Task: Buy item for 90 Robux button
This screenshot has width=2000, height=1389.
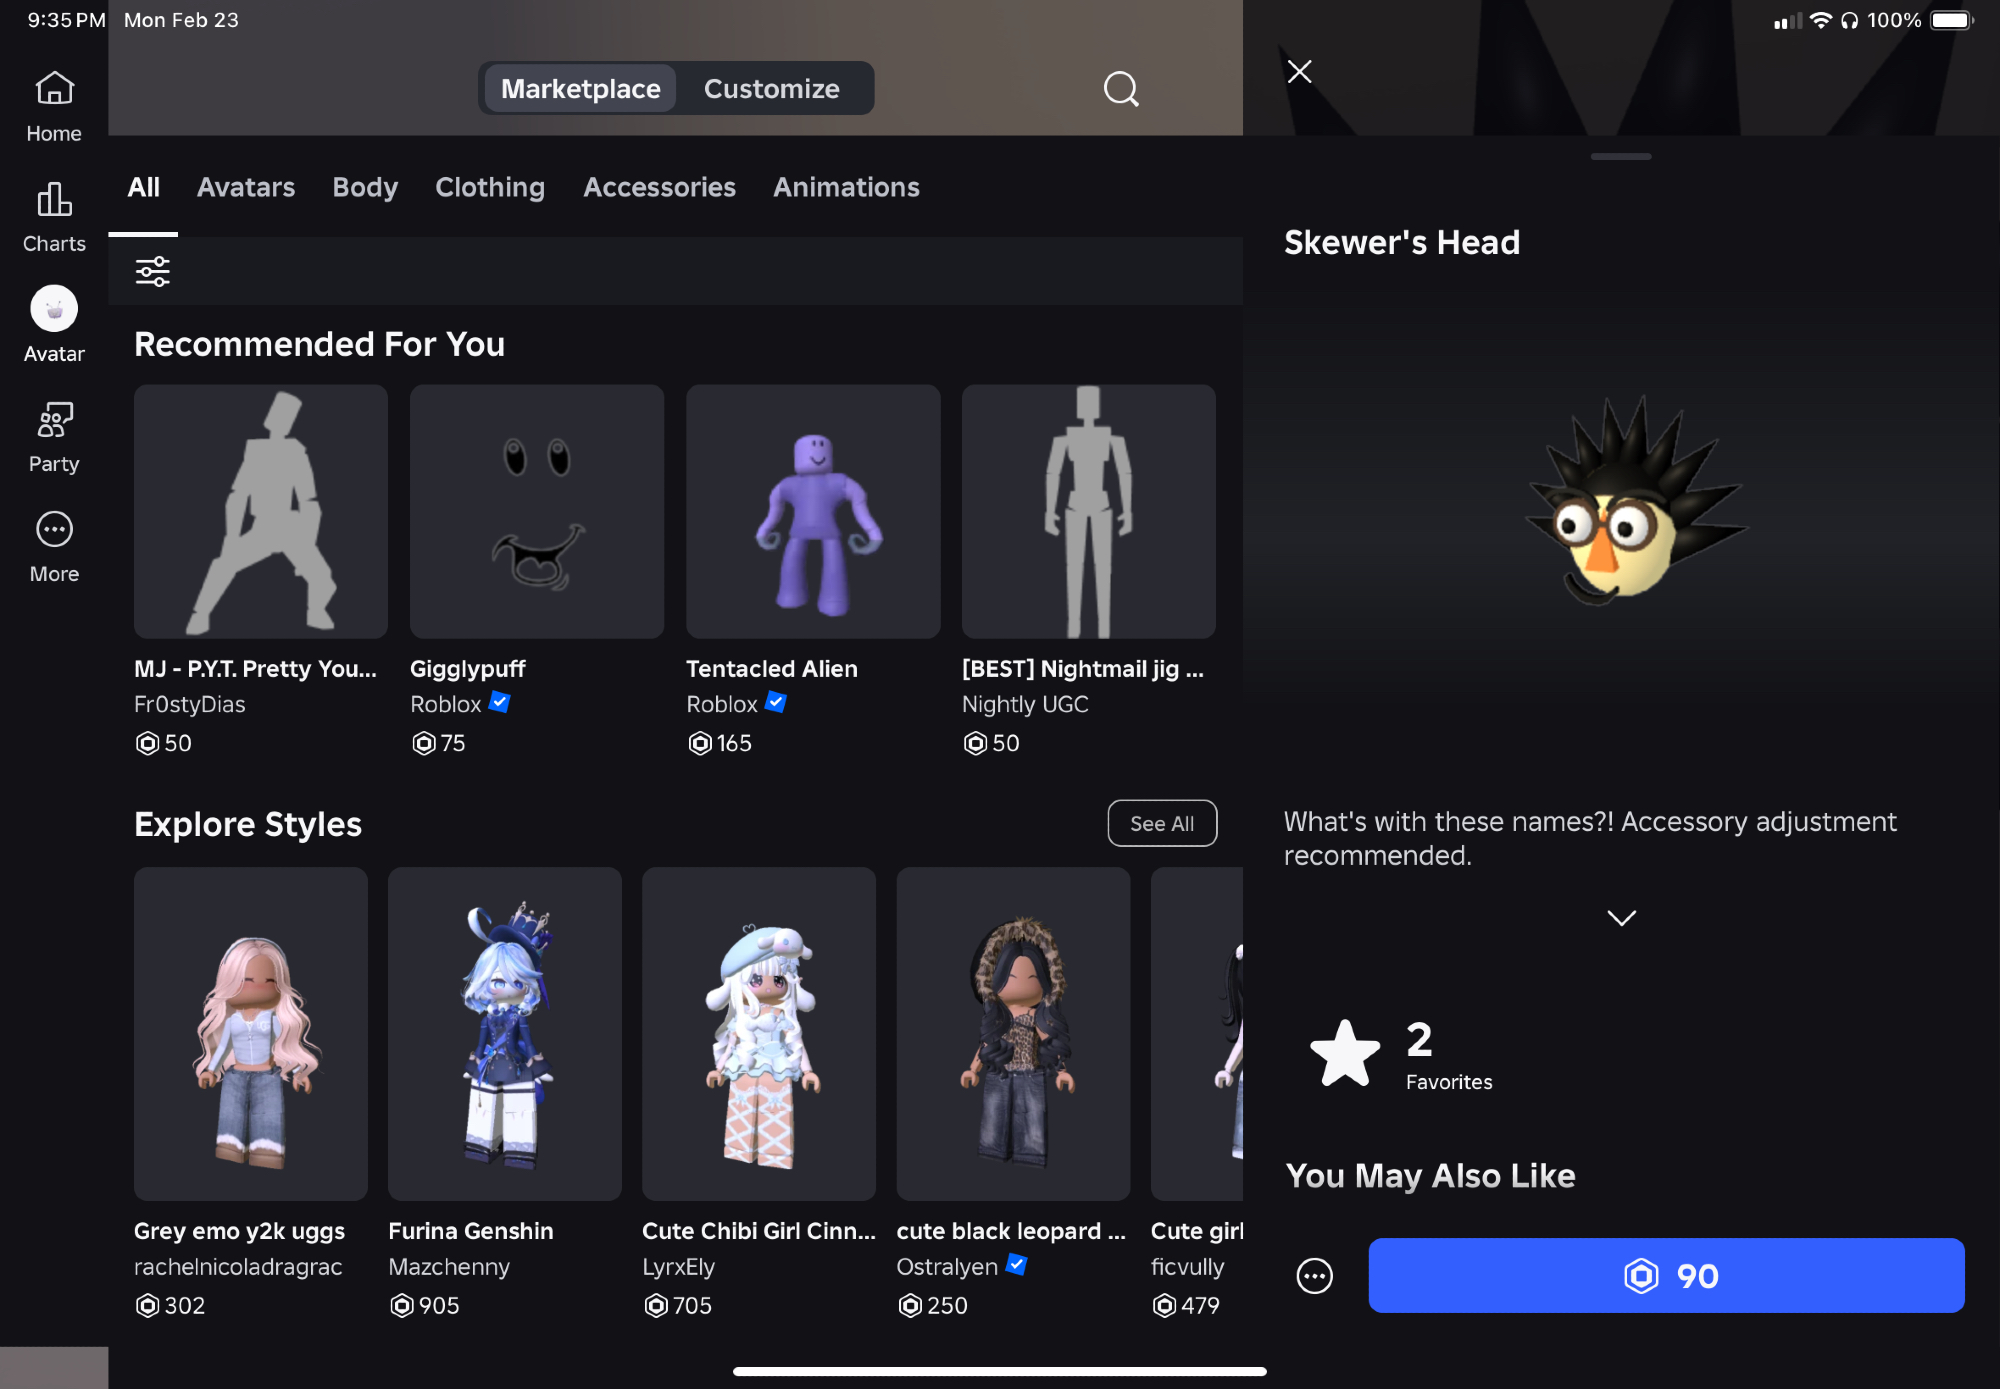Action: 1666,1276
